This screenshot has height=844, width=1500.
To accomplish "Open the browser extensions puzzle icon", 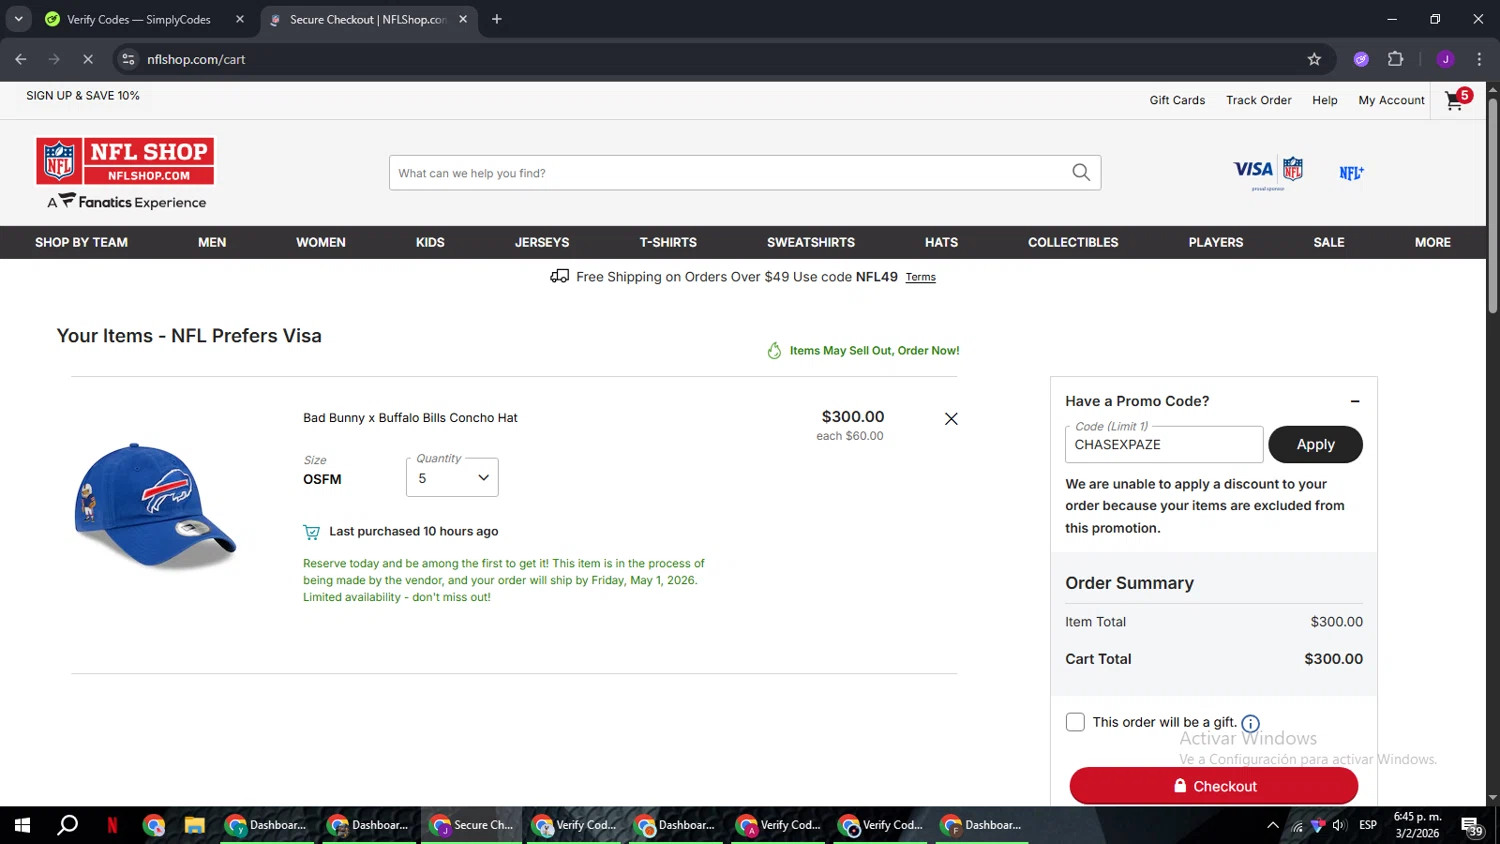I will click(x=1396, y=59).
